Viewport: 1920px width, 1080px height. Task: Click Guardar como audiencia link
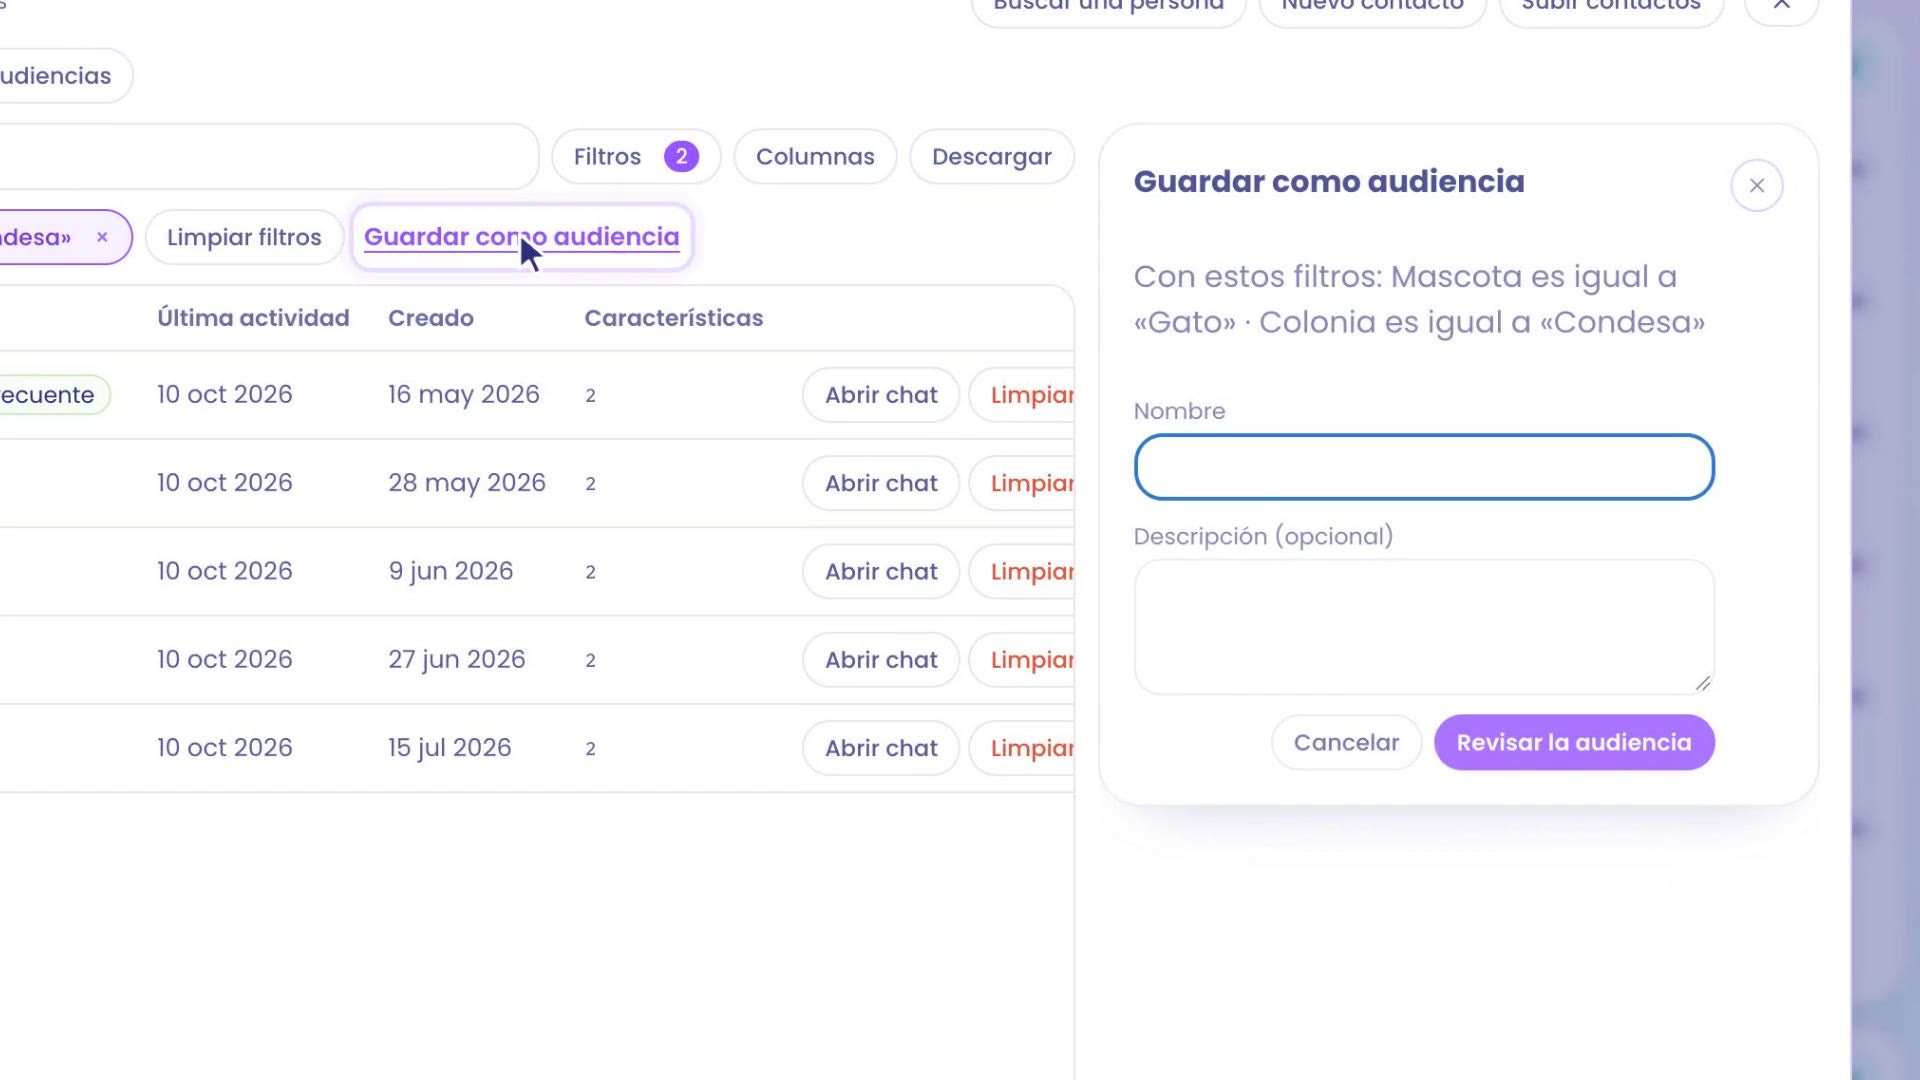(521, 237)
